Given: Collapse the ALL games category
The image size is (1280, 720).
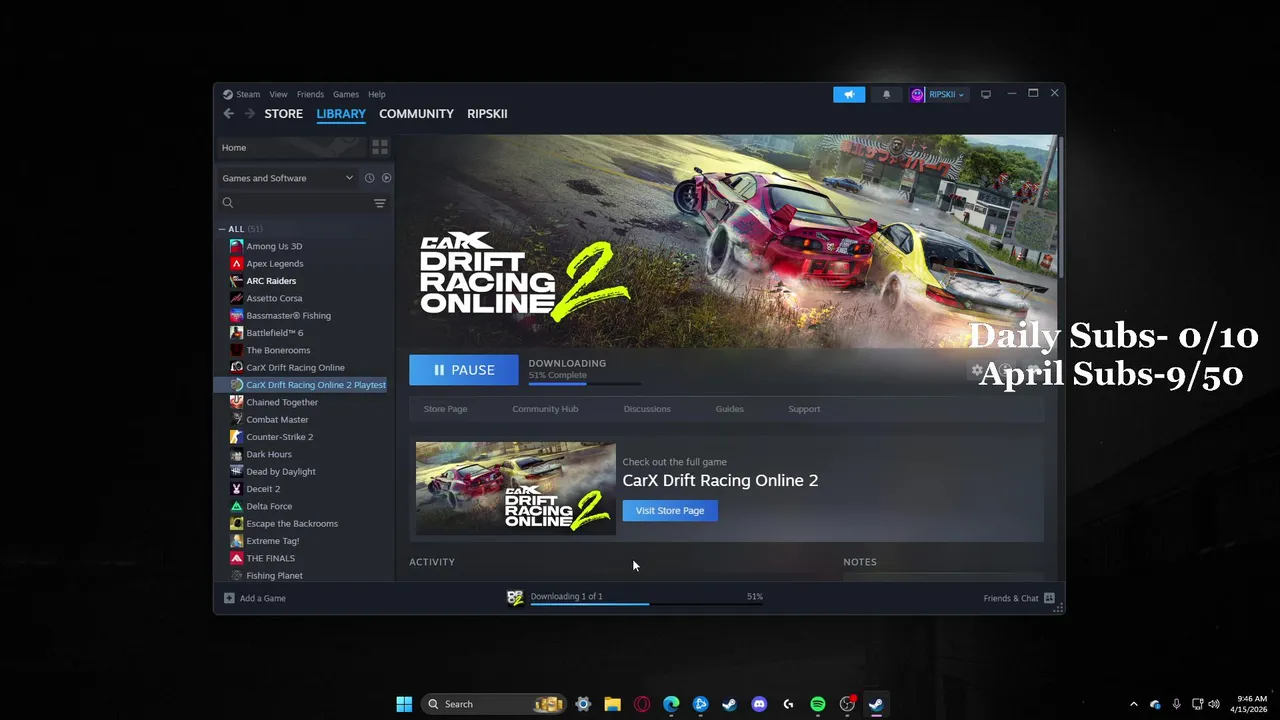Looking at the screenshot, I should click(222, 229).
